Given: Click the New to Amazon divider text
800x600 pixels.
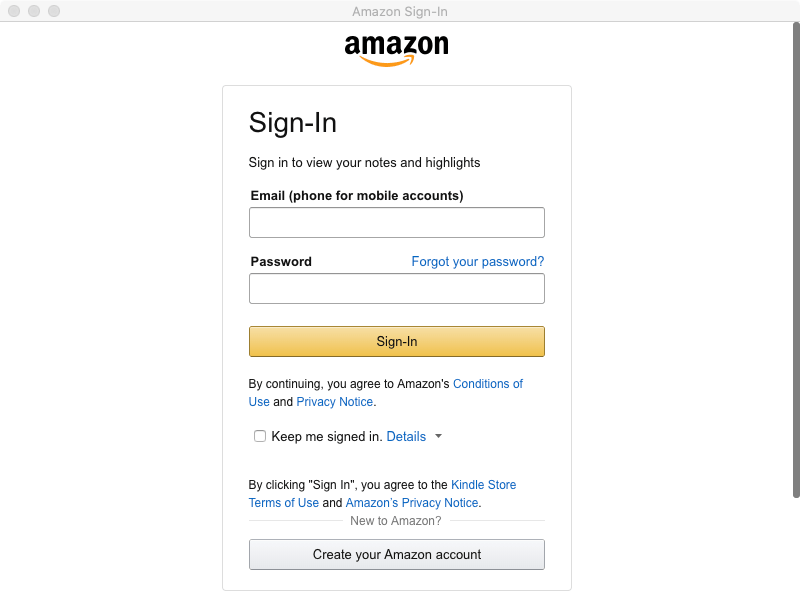Looking at the screenshot, I should [x=396, y=520].
